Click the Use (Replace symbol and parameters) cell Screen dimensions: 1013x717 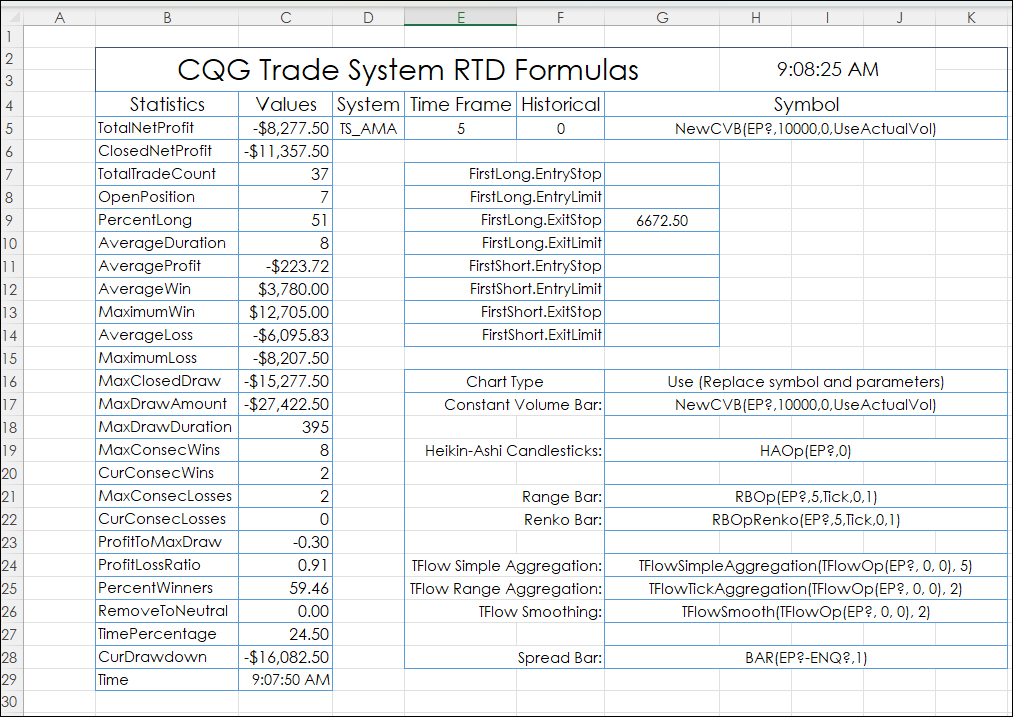point(806,381)
